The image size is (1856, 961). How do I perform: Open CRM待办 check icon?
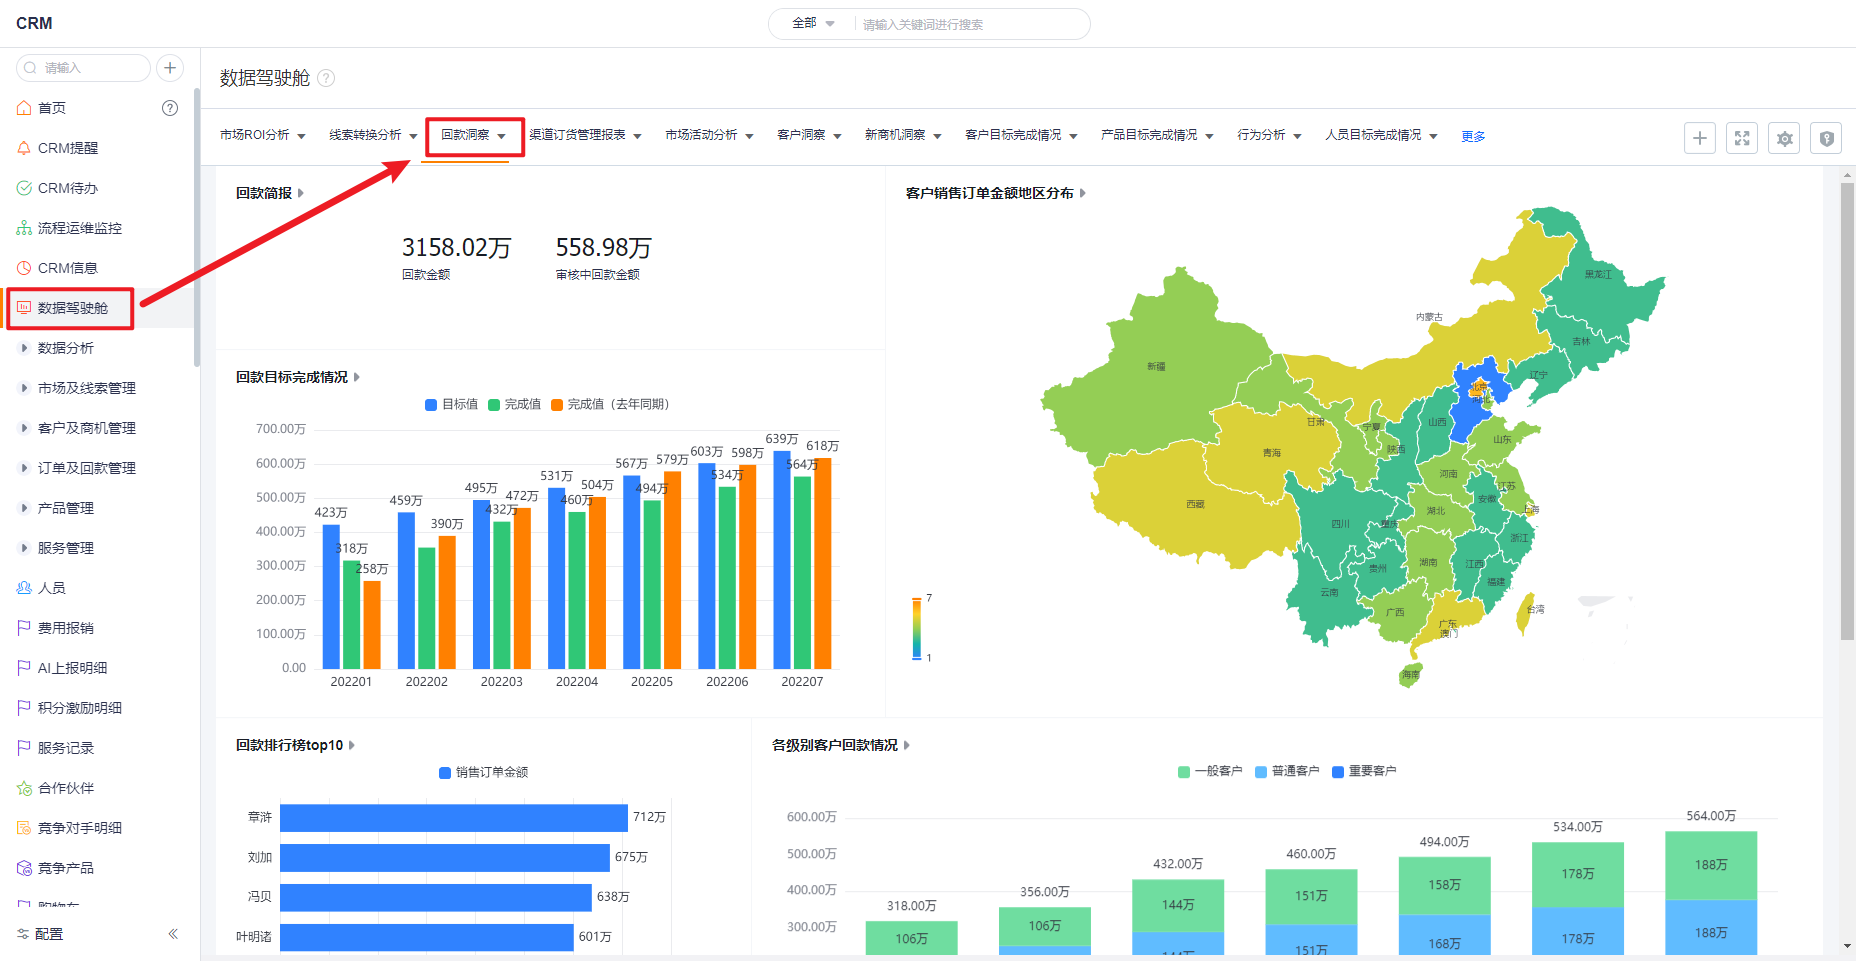pos(24,188)
